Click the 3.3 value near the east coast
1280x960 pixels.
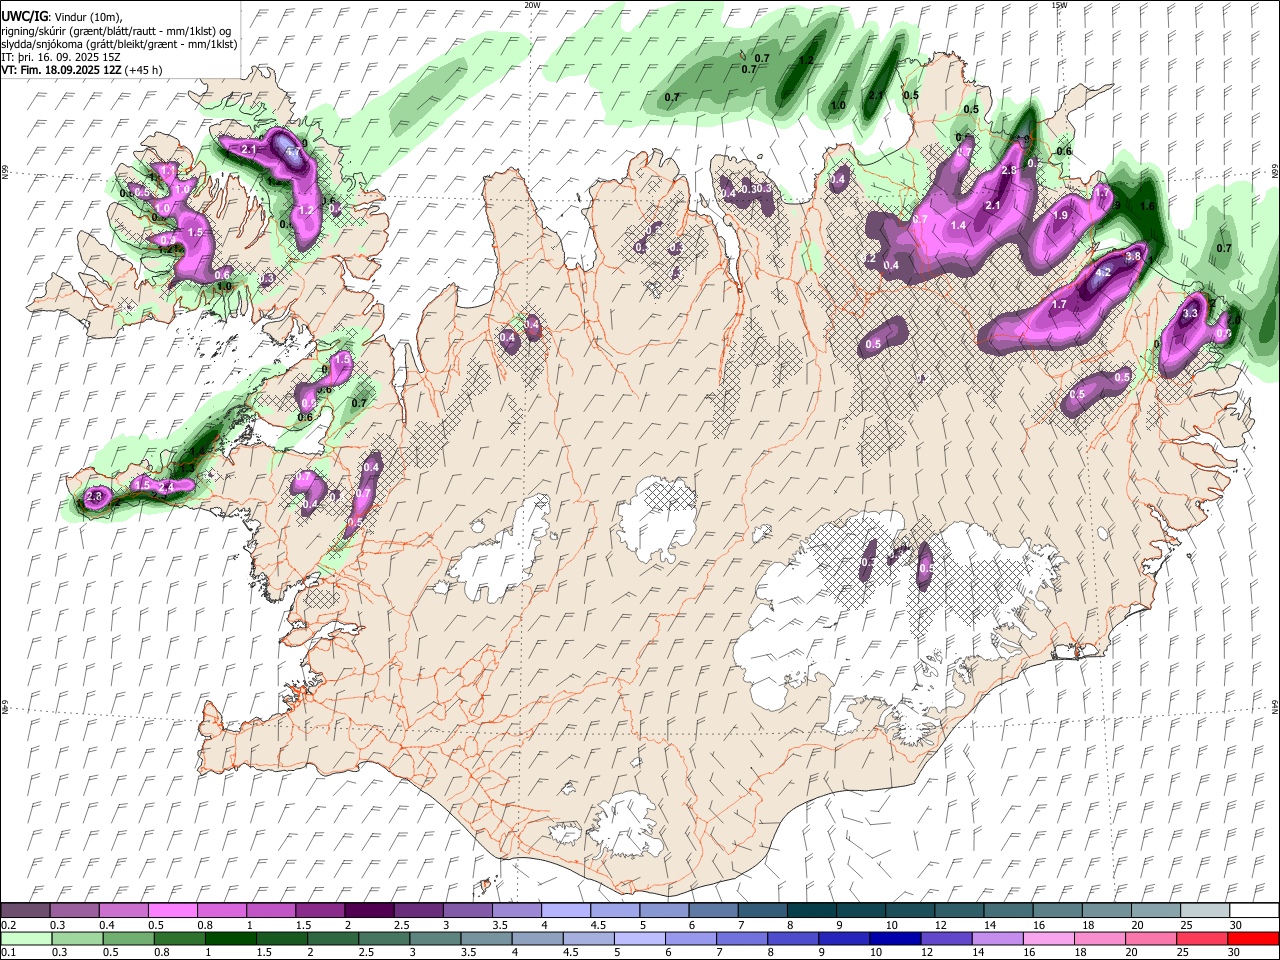pos(1190,314)
